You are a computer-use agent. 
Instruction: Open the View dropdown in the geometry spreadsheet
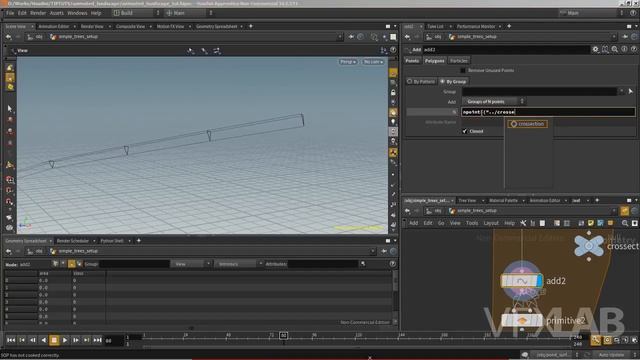(191, 264)
